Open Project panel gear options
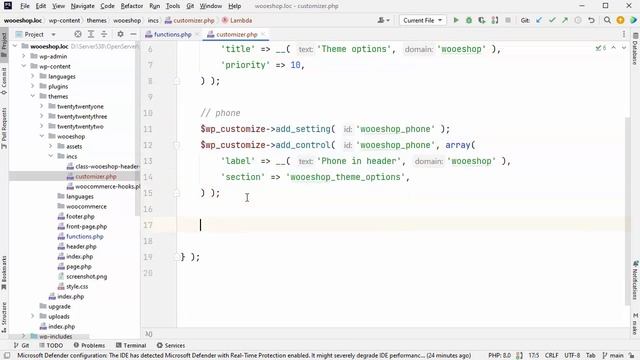The height and width of the screenshot is (360, 640). click(120, 34)
